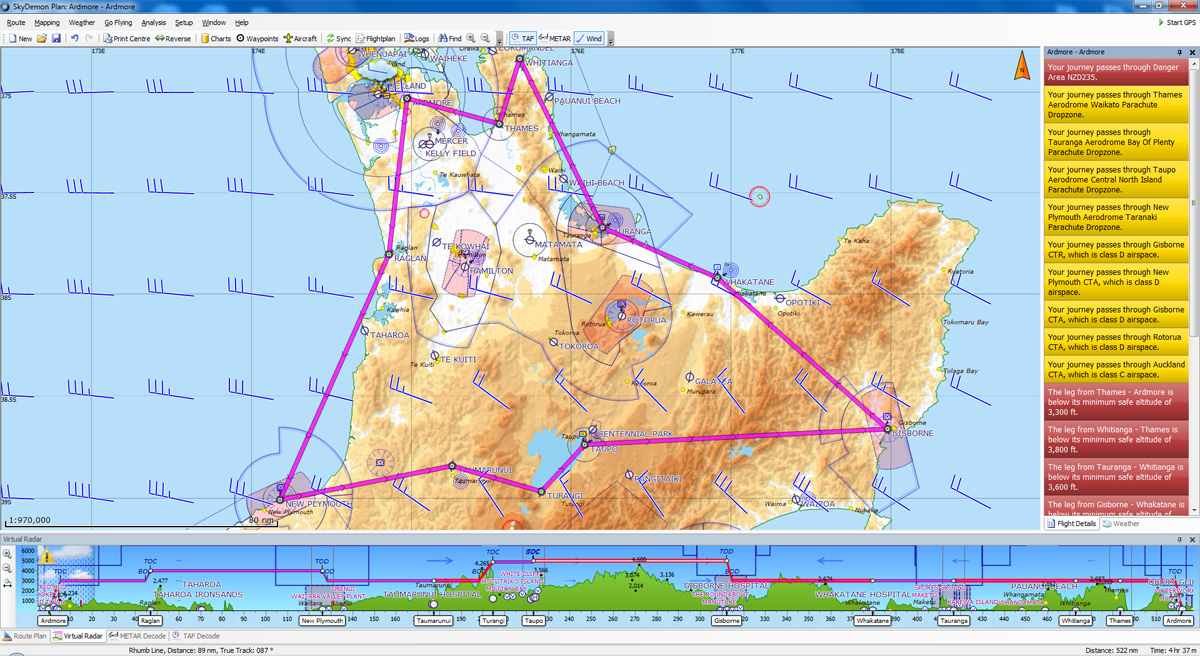Click the Find binoculars button
Viewport: 1200px width, 656px height.
(x=448, y=38)
